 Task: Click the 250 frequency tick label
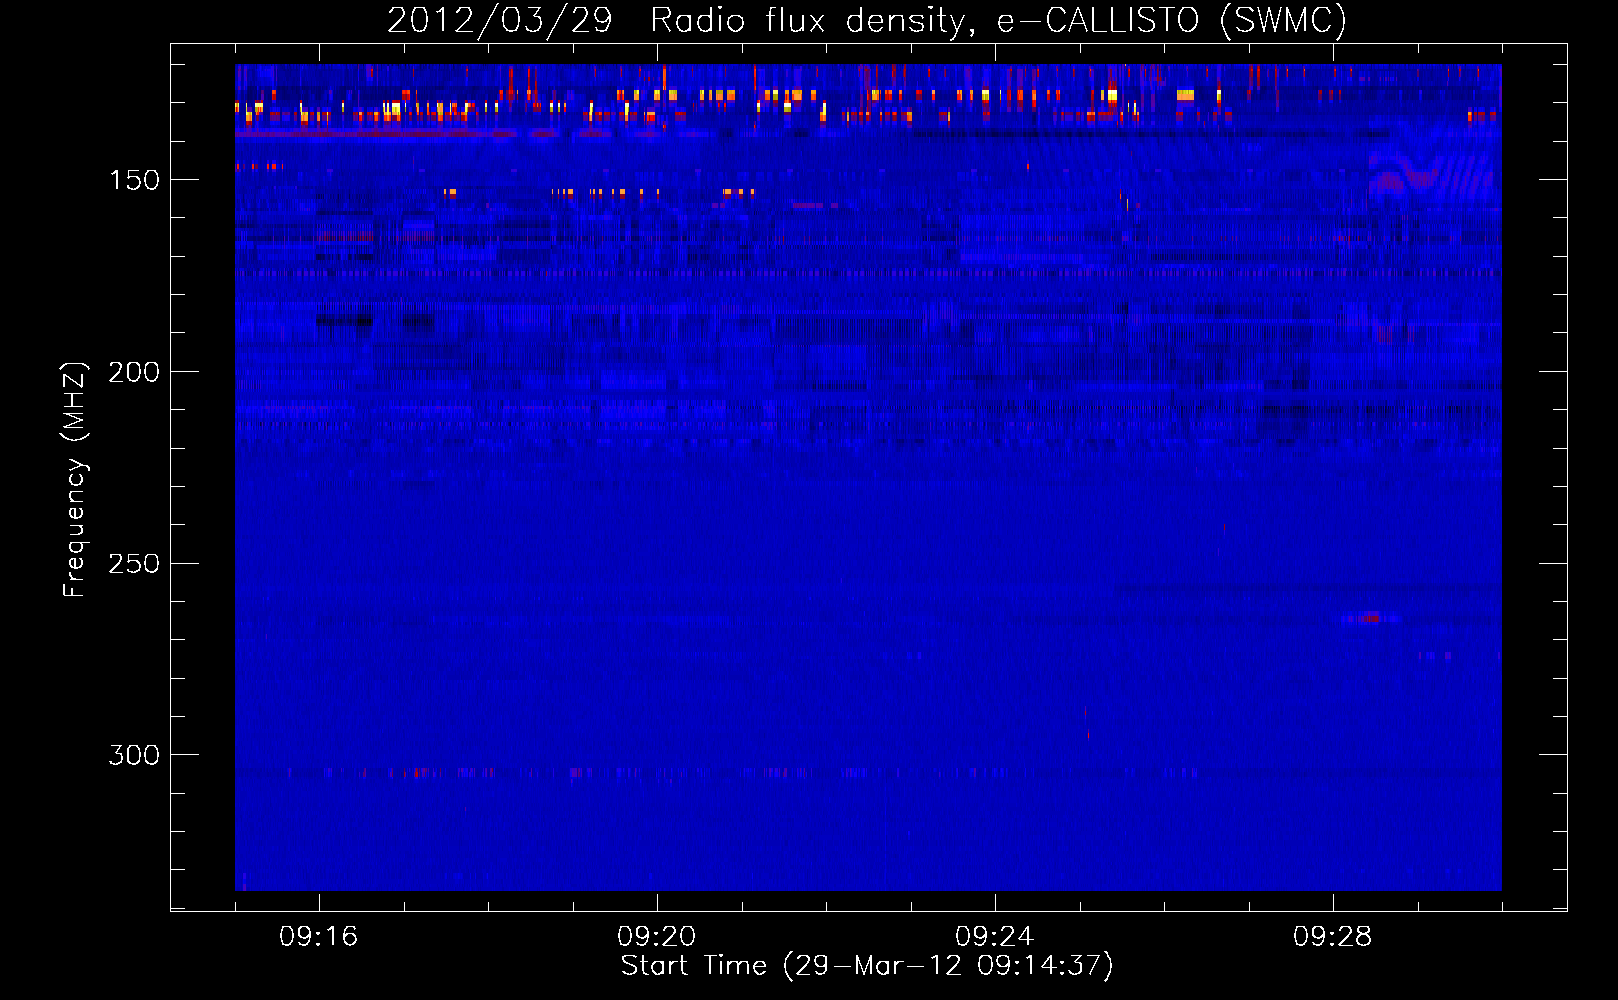[134, 564]
